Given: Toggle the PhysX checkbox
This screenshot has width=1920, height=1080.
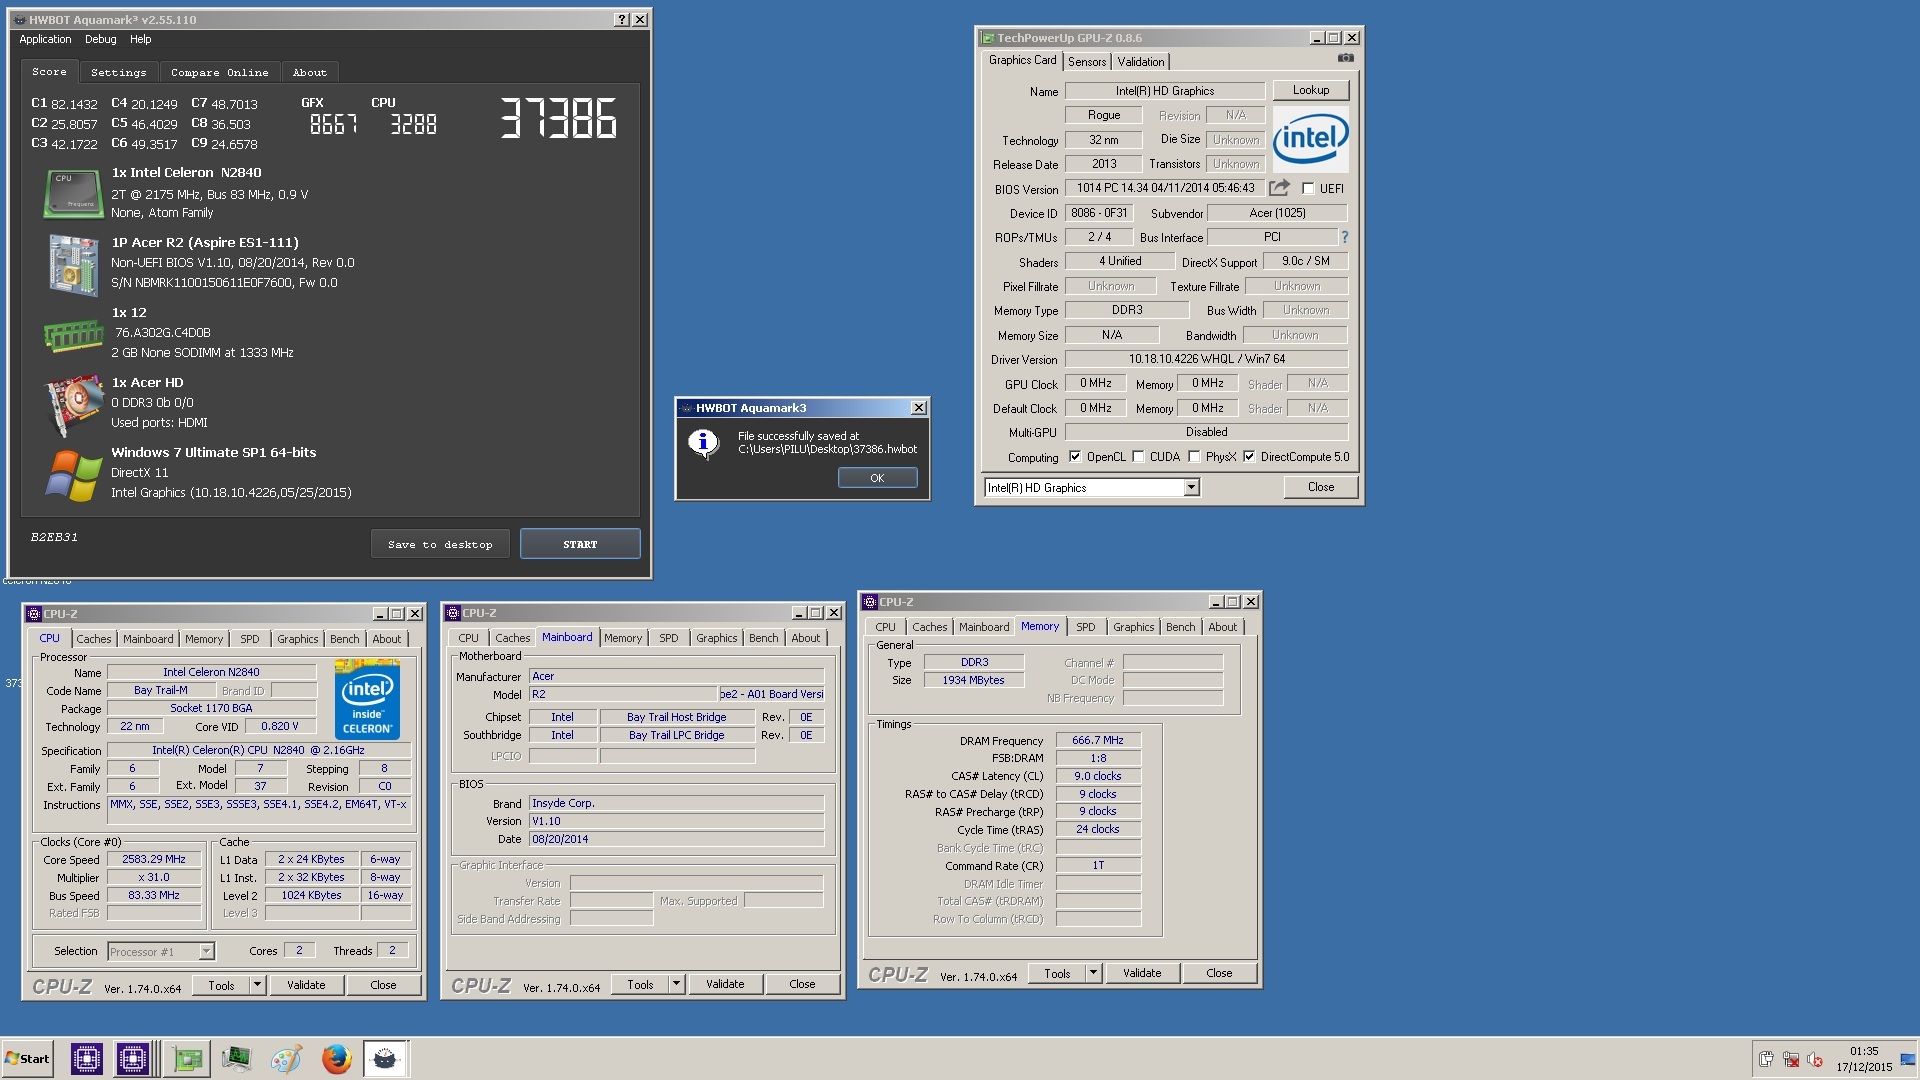Looking at the screenshot, I should coord(1194,456).
